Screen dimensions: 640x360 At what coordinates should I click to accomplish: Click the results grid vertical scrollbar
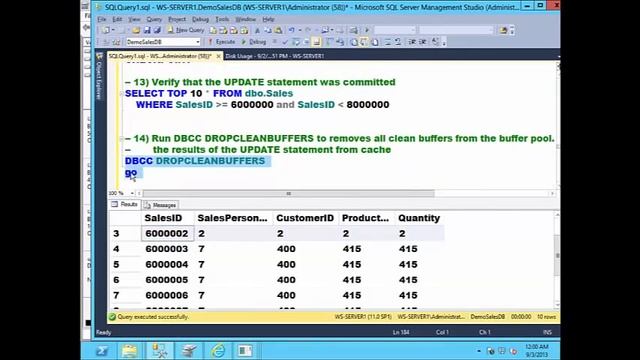557,260
